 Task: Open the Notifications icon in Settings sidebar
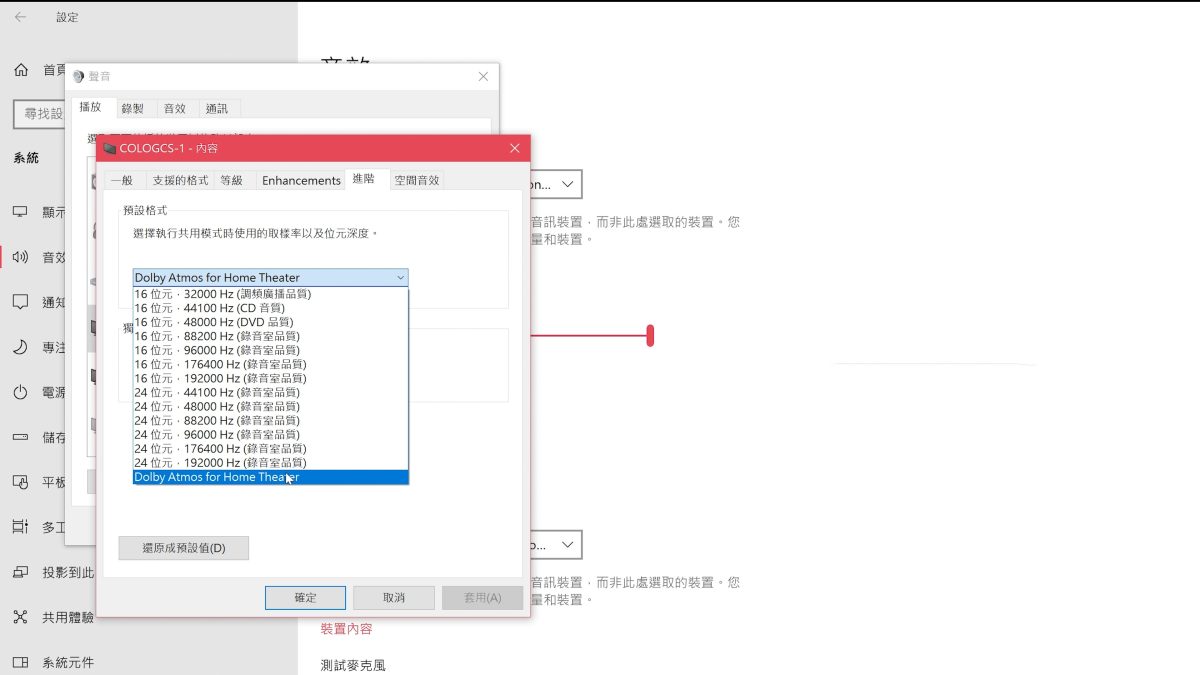(20, 302)
